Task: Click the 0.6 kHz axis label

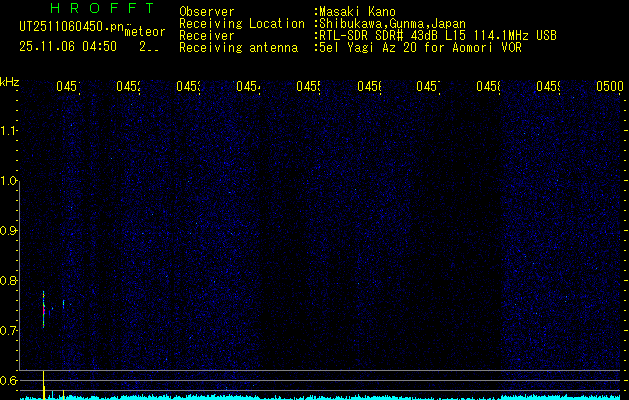Action: pos(8,380)
